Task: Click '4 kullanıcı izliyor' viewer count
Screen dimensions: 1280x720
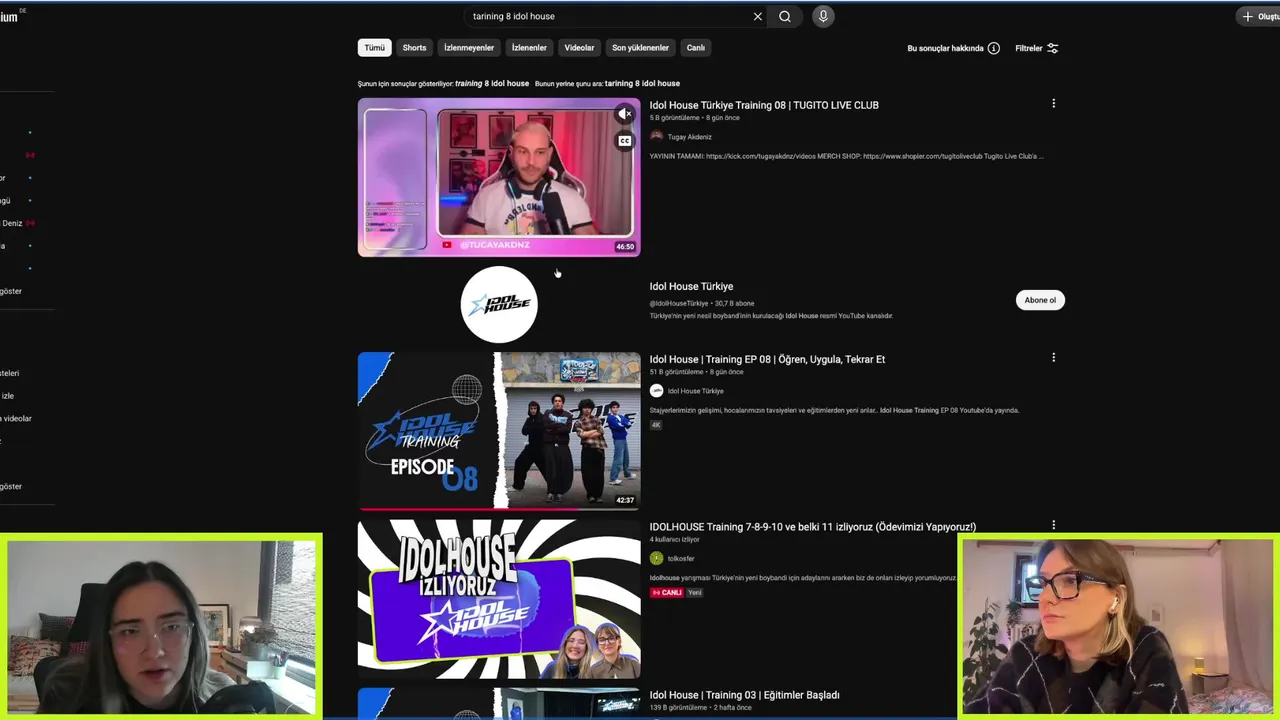Action: coord(674,540)
